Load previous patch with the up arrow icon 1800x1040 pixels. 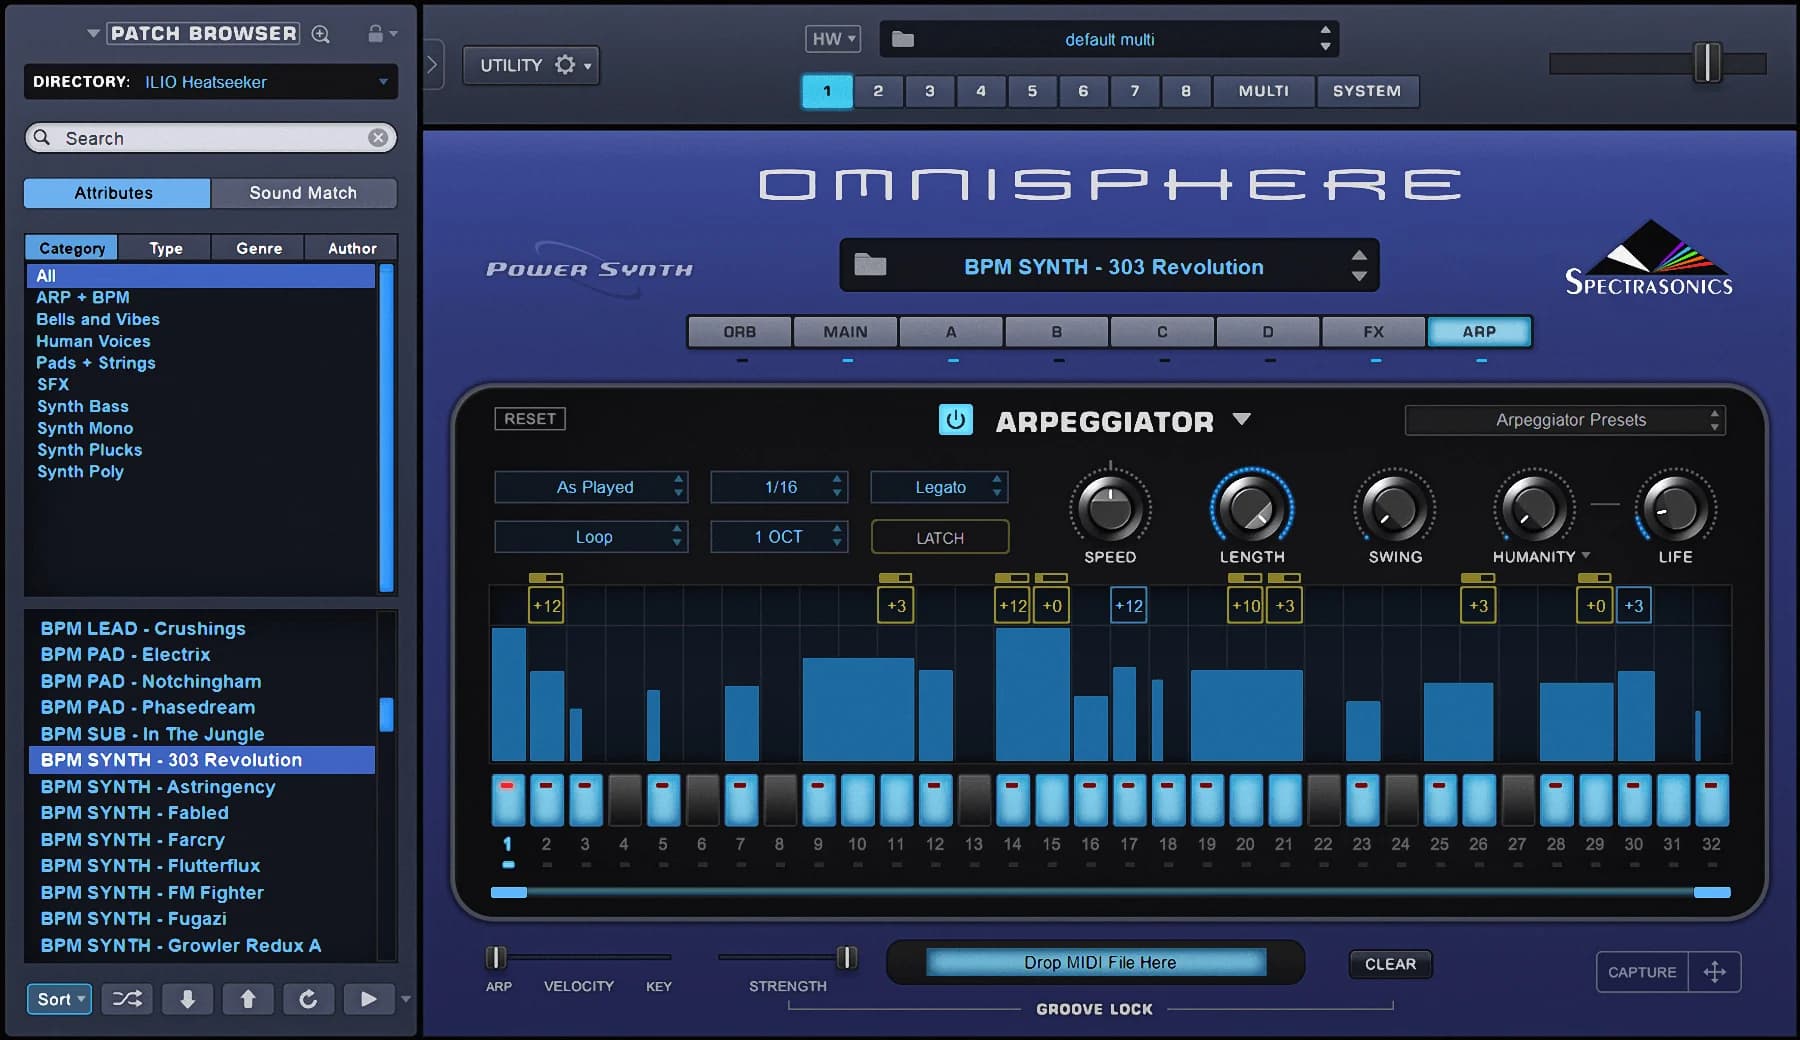247,998
